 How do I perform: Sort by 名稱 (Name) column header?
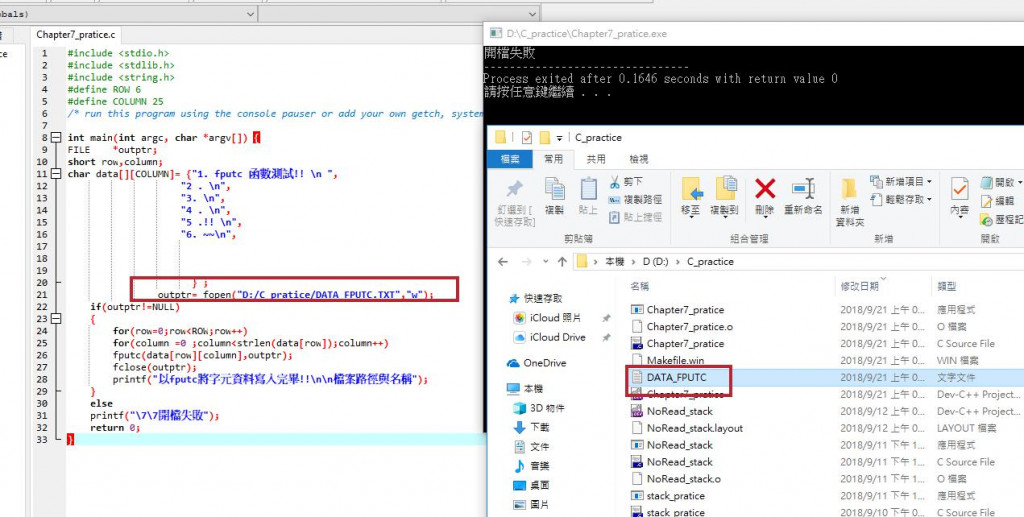click(639, 286)
